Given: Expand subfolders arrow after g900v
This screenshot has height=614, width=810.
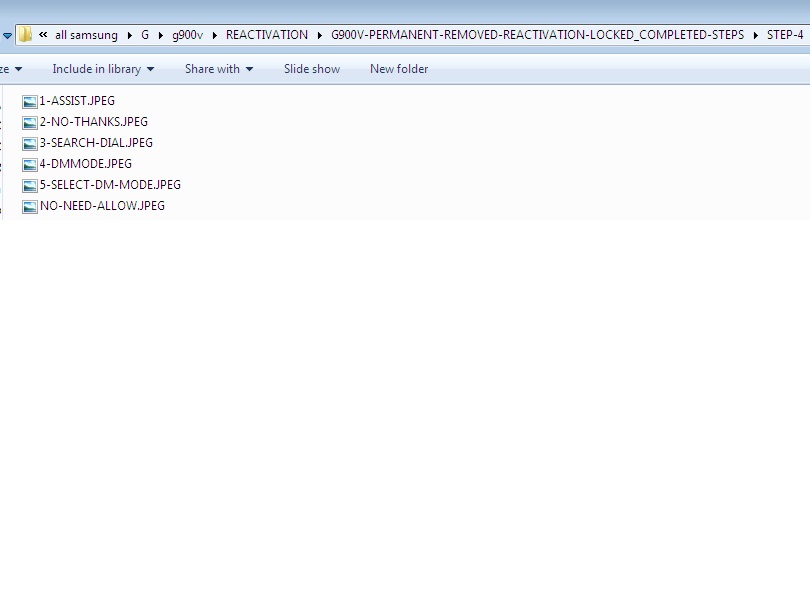Looking at the screenshot, I should tap(214, 36).
